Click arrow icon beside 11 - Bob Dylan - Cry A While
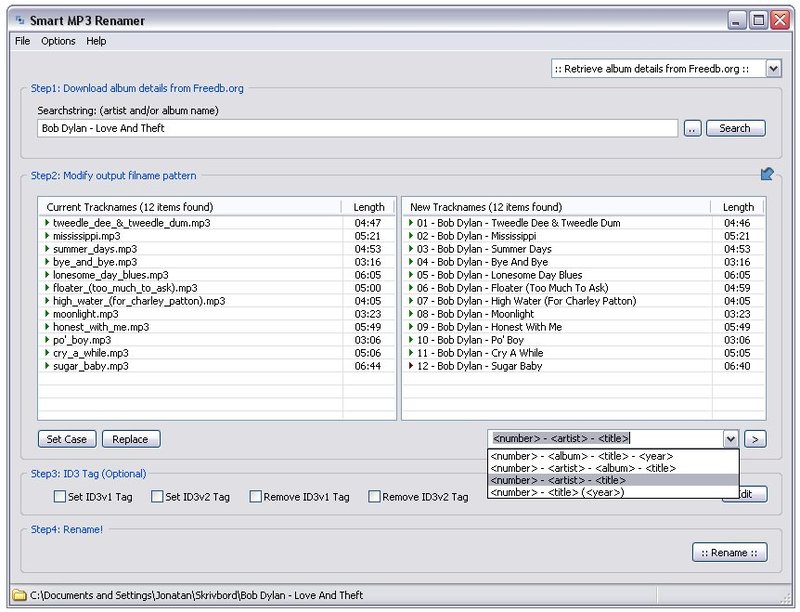800x612 pixels. click(x=411, y=352)
